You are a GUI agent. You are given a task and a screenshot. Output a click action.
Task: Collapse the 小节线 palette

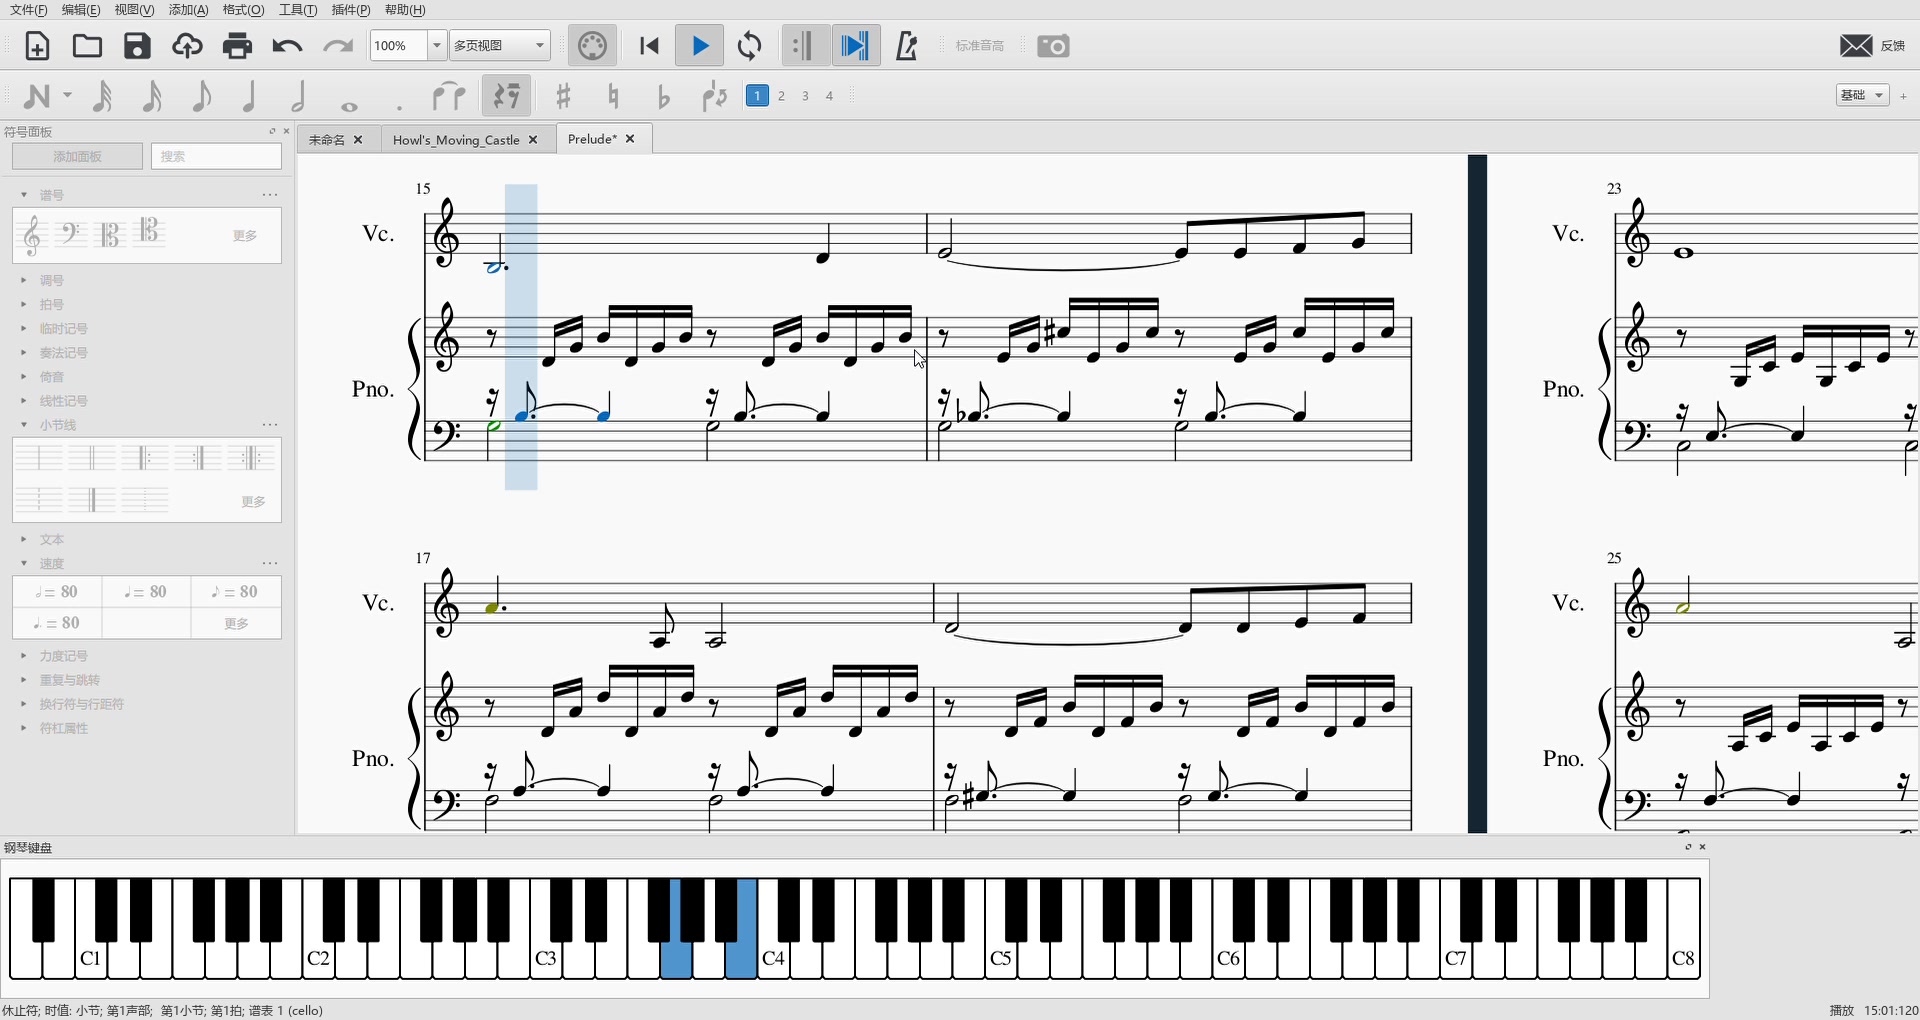(x=57, y=425)
